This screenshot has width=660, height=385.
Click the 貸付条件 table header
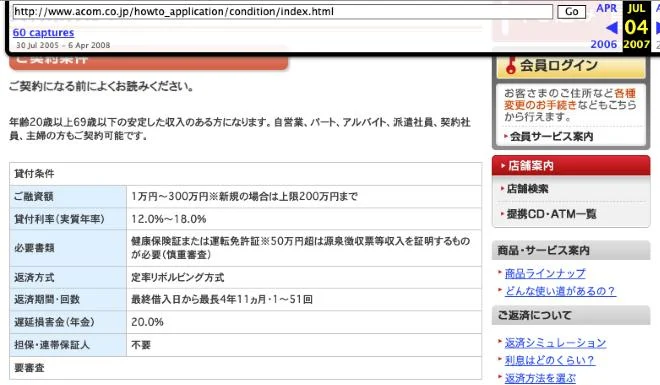(245, 174)
